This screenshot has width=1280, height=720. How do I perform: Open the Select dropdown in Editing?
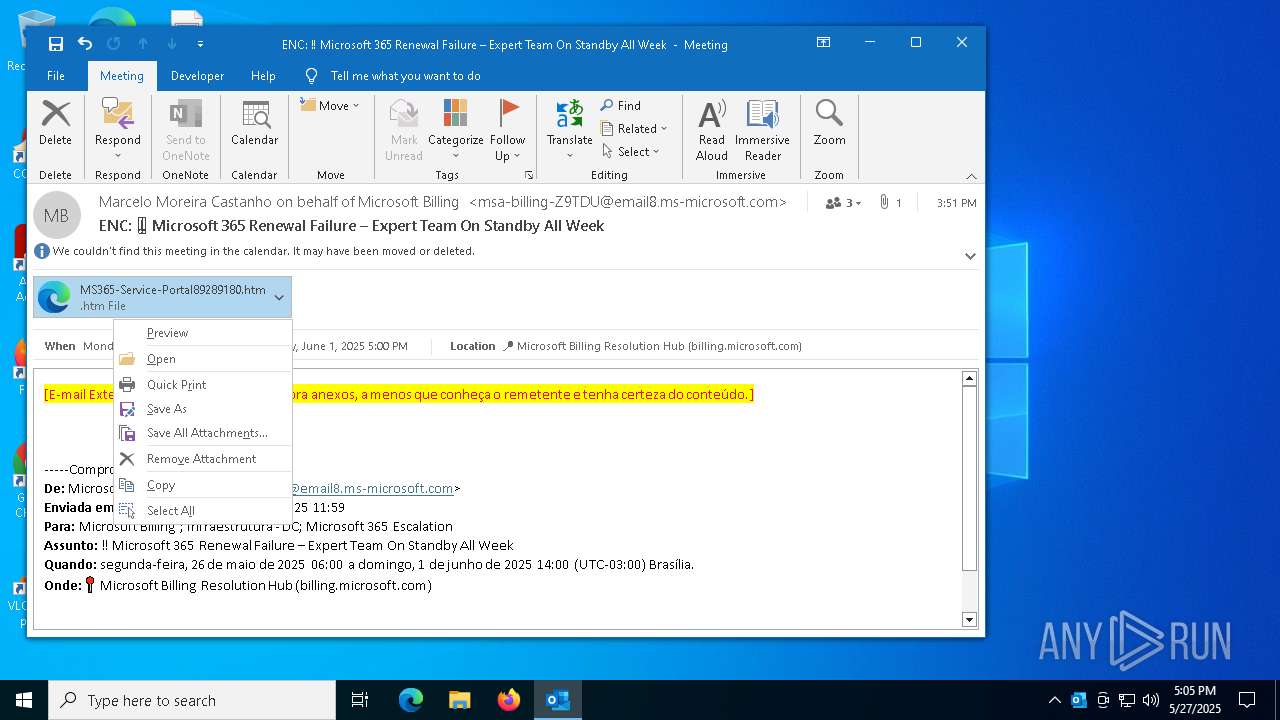(631, 151)
